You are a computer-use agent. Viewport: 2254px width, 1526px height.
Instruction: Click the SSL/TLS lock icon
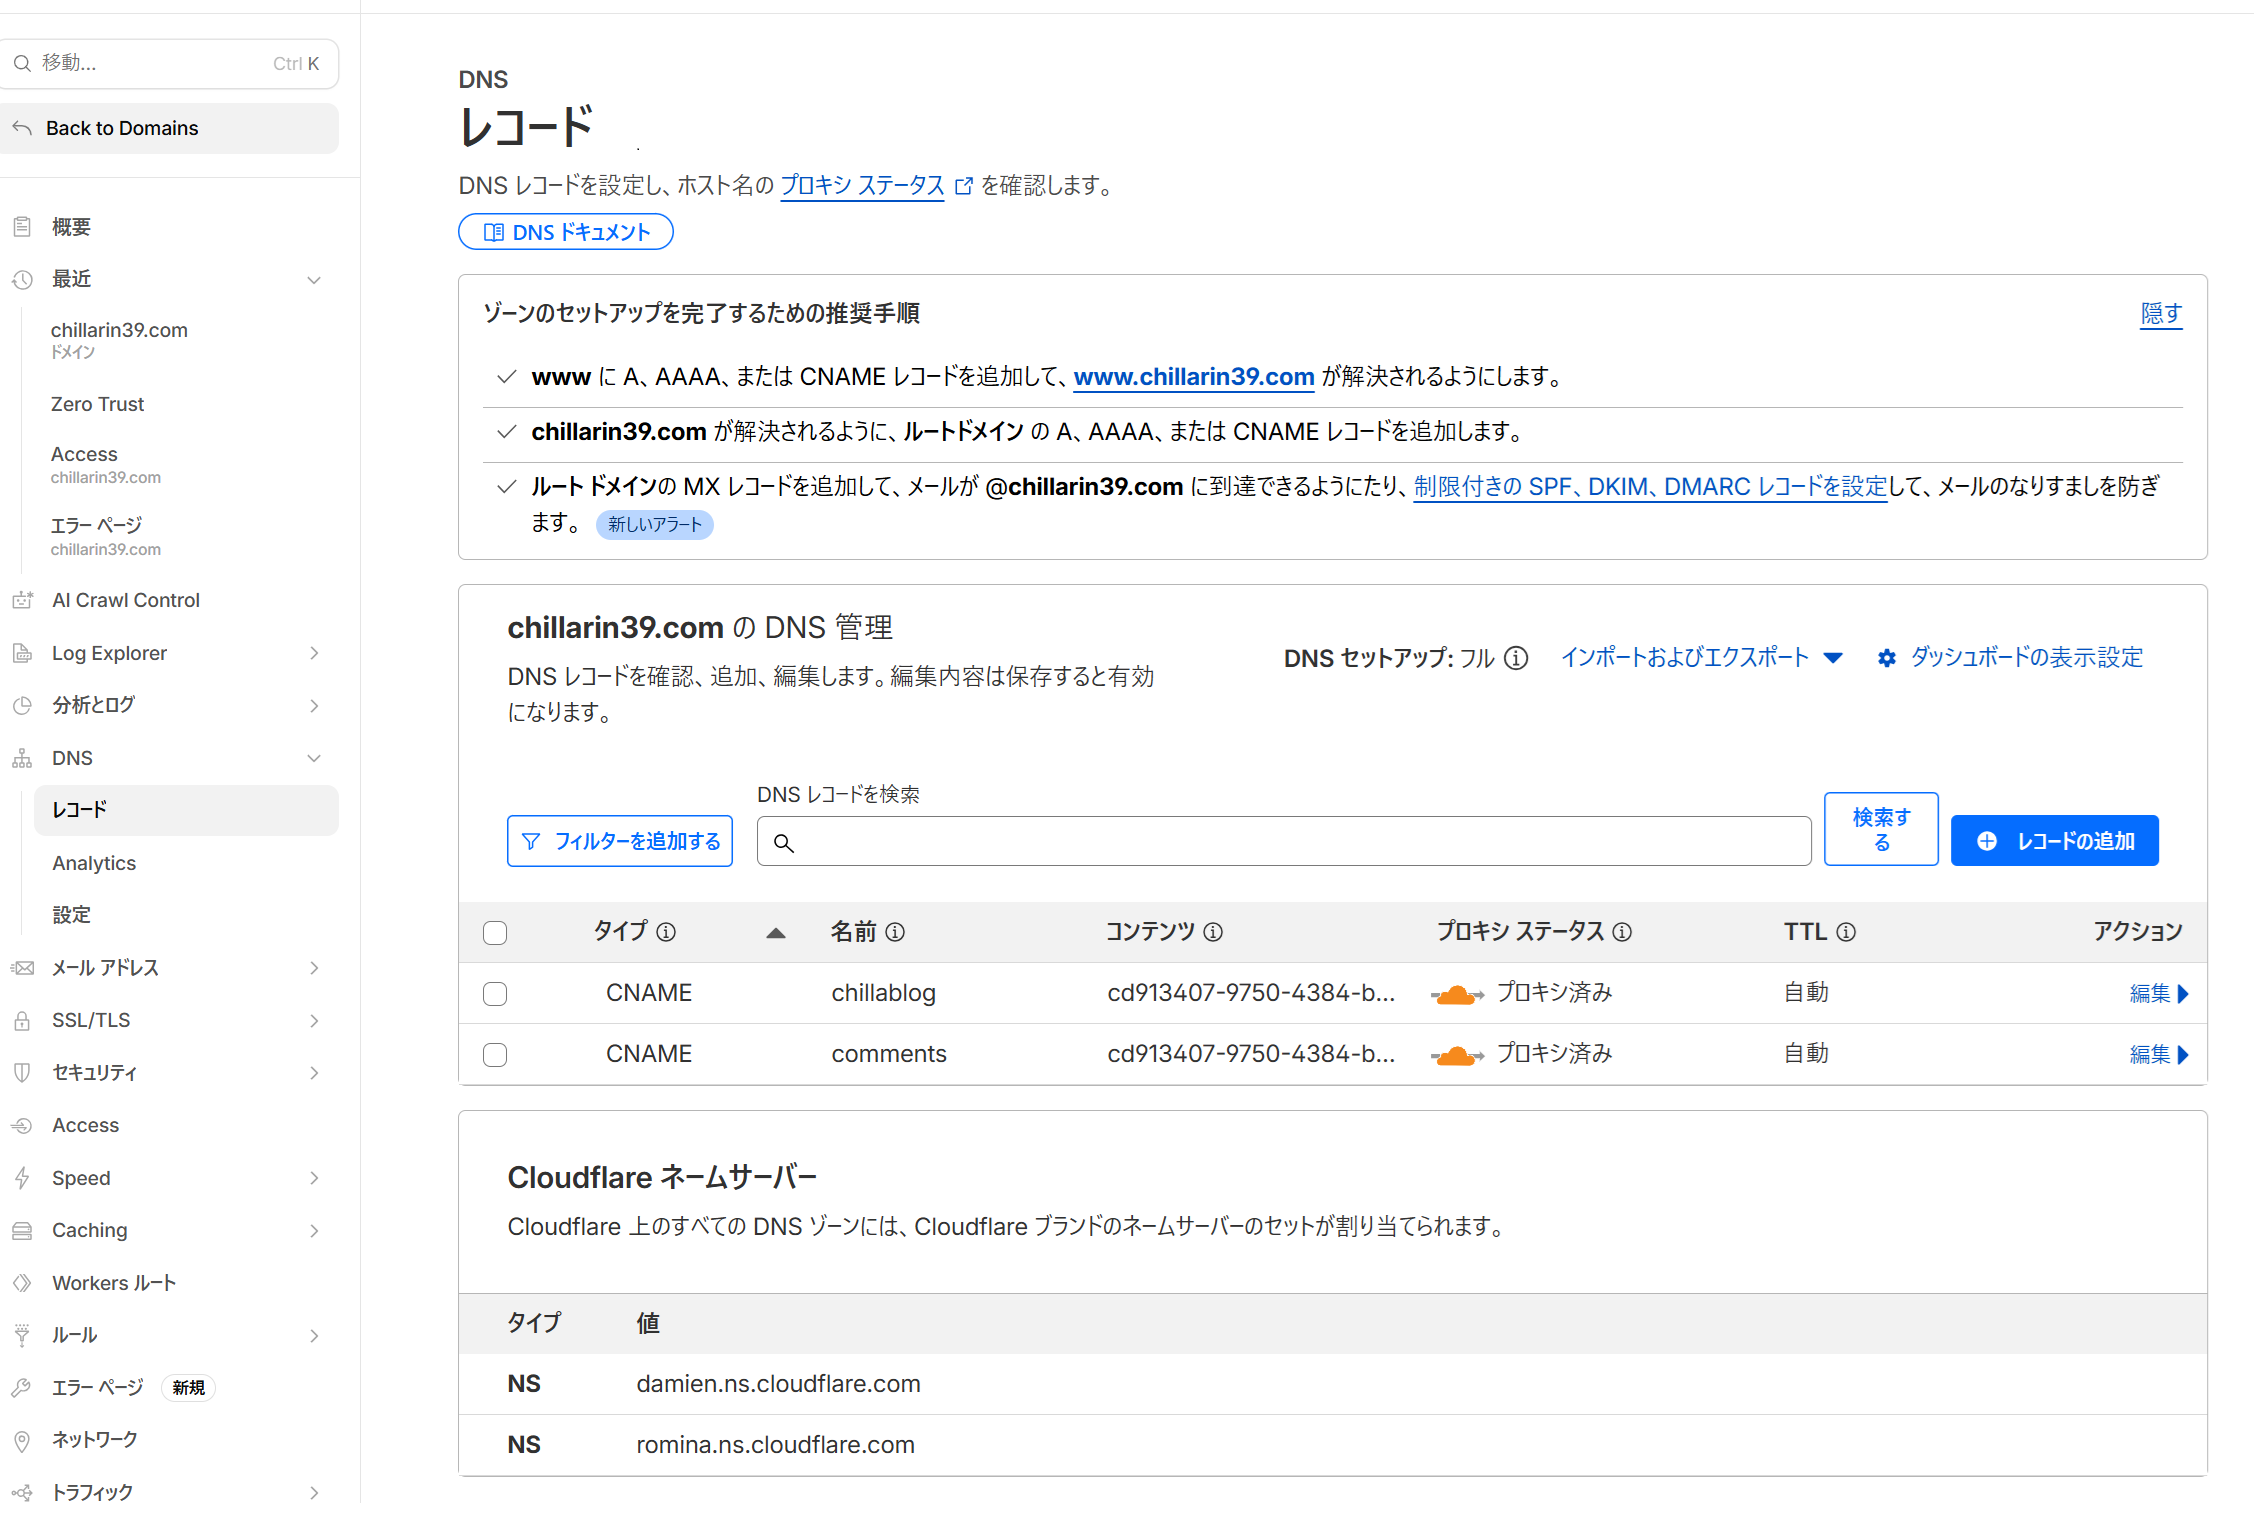coord(22,1020)
